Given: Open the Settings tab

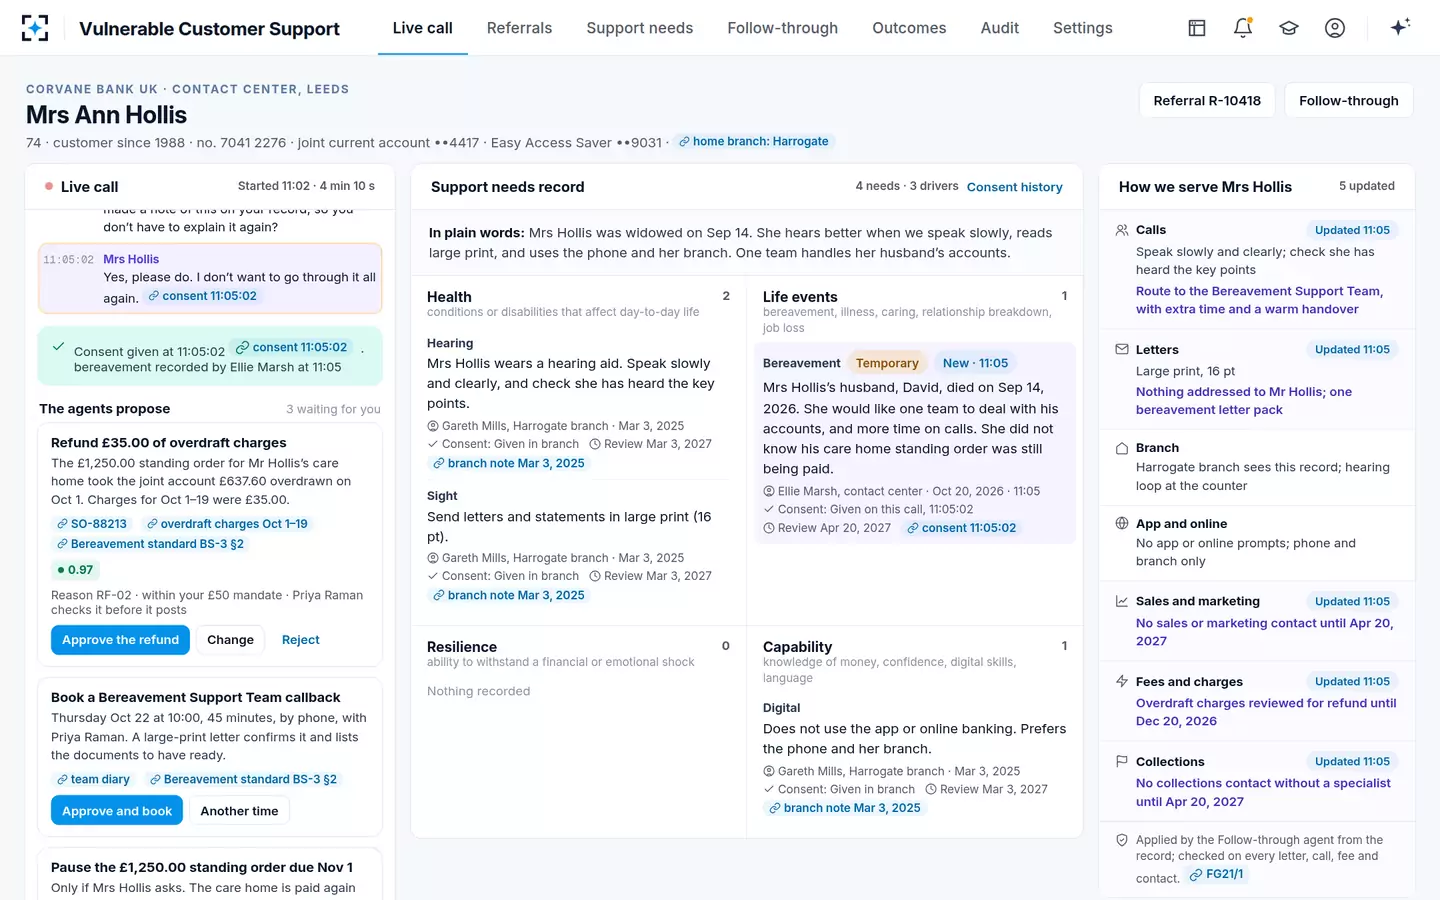Looking at the screenshot, I should point(1083,28).
